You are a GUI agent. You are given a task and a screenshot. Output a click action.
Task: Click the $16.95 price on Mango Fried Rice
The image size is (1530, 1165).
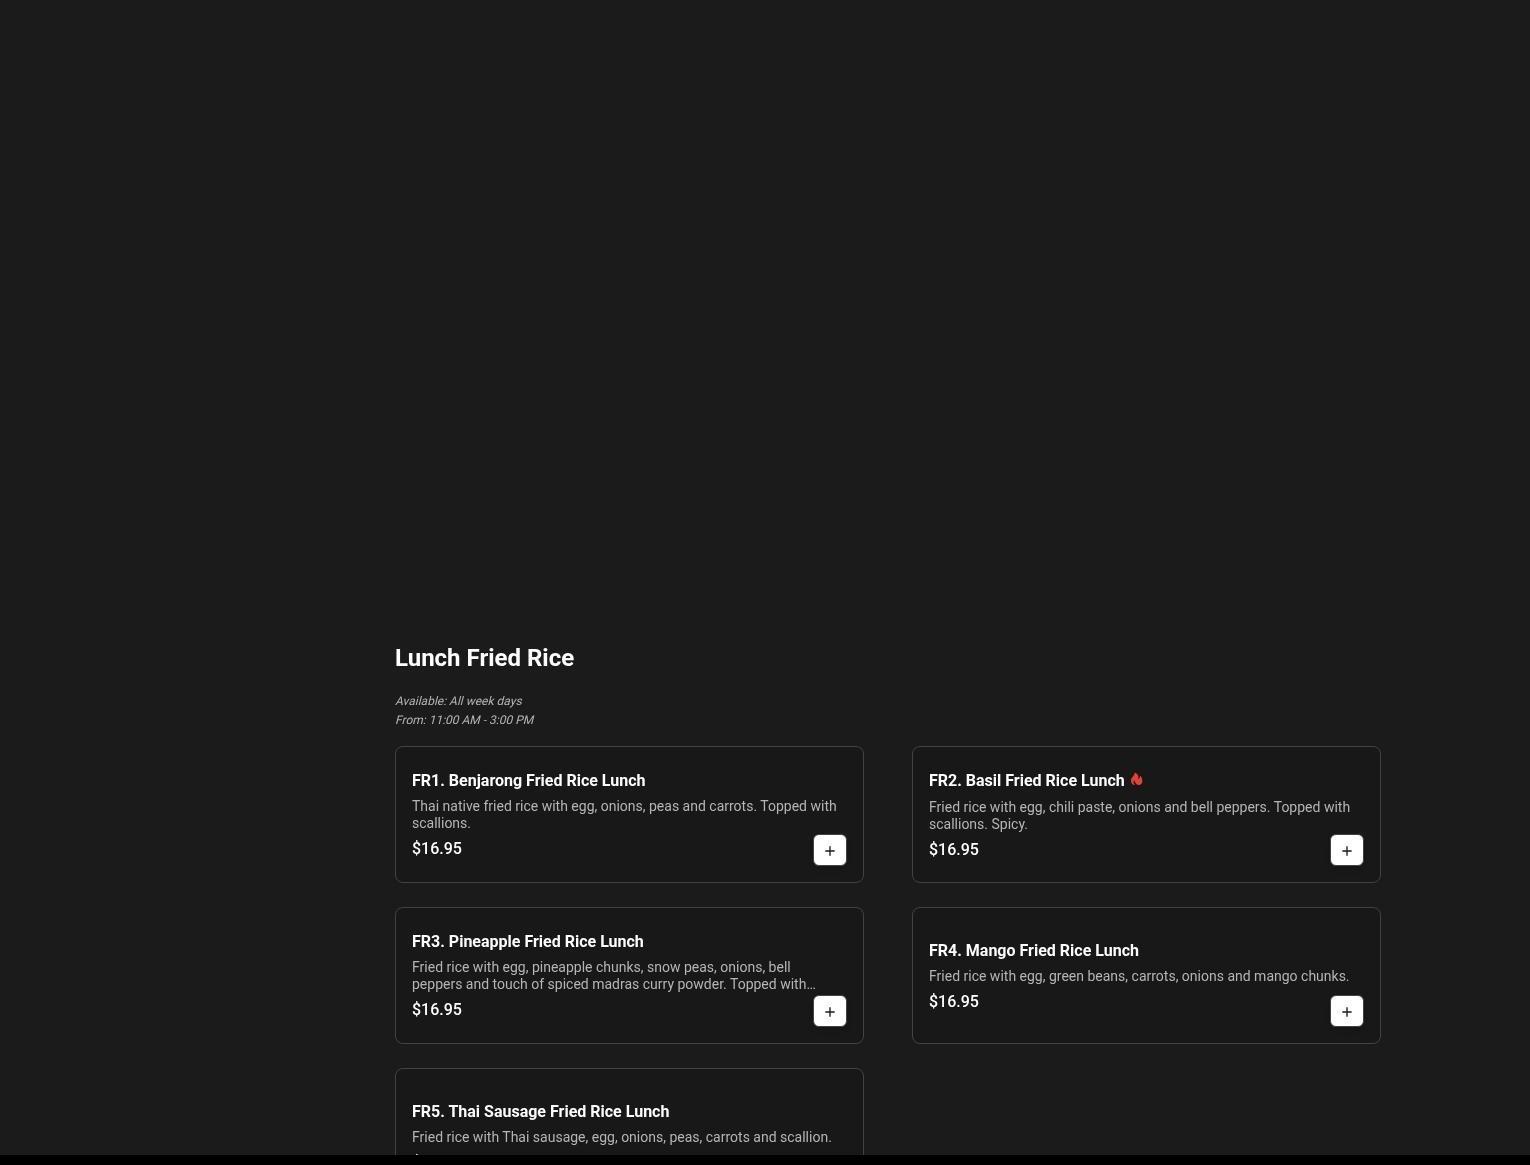(953, 1001)
